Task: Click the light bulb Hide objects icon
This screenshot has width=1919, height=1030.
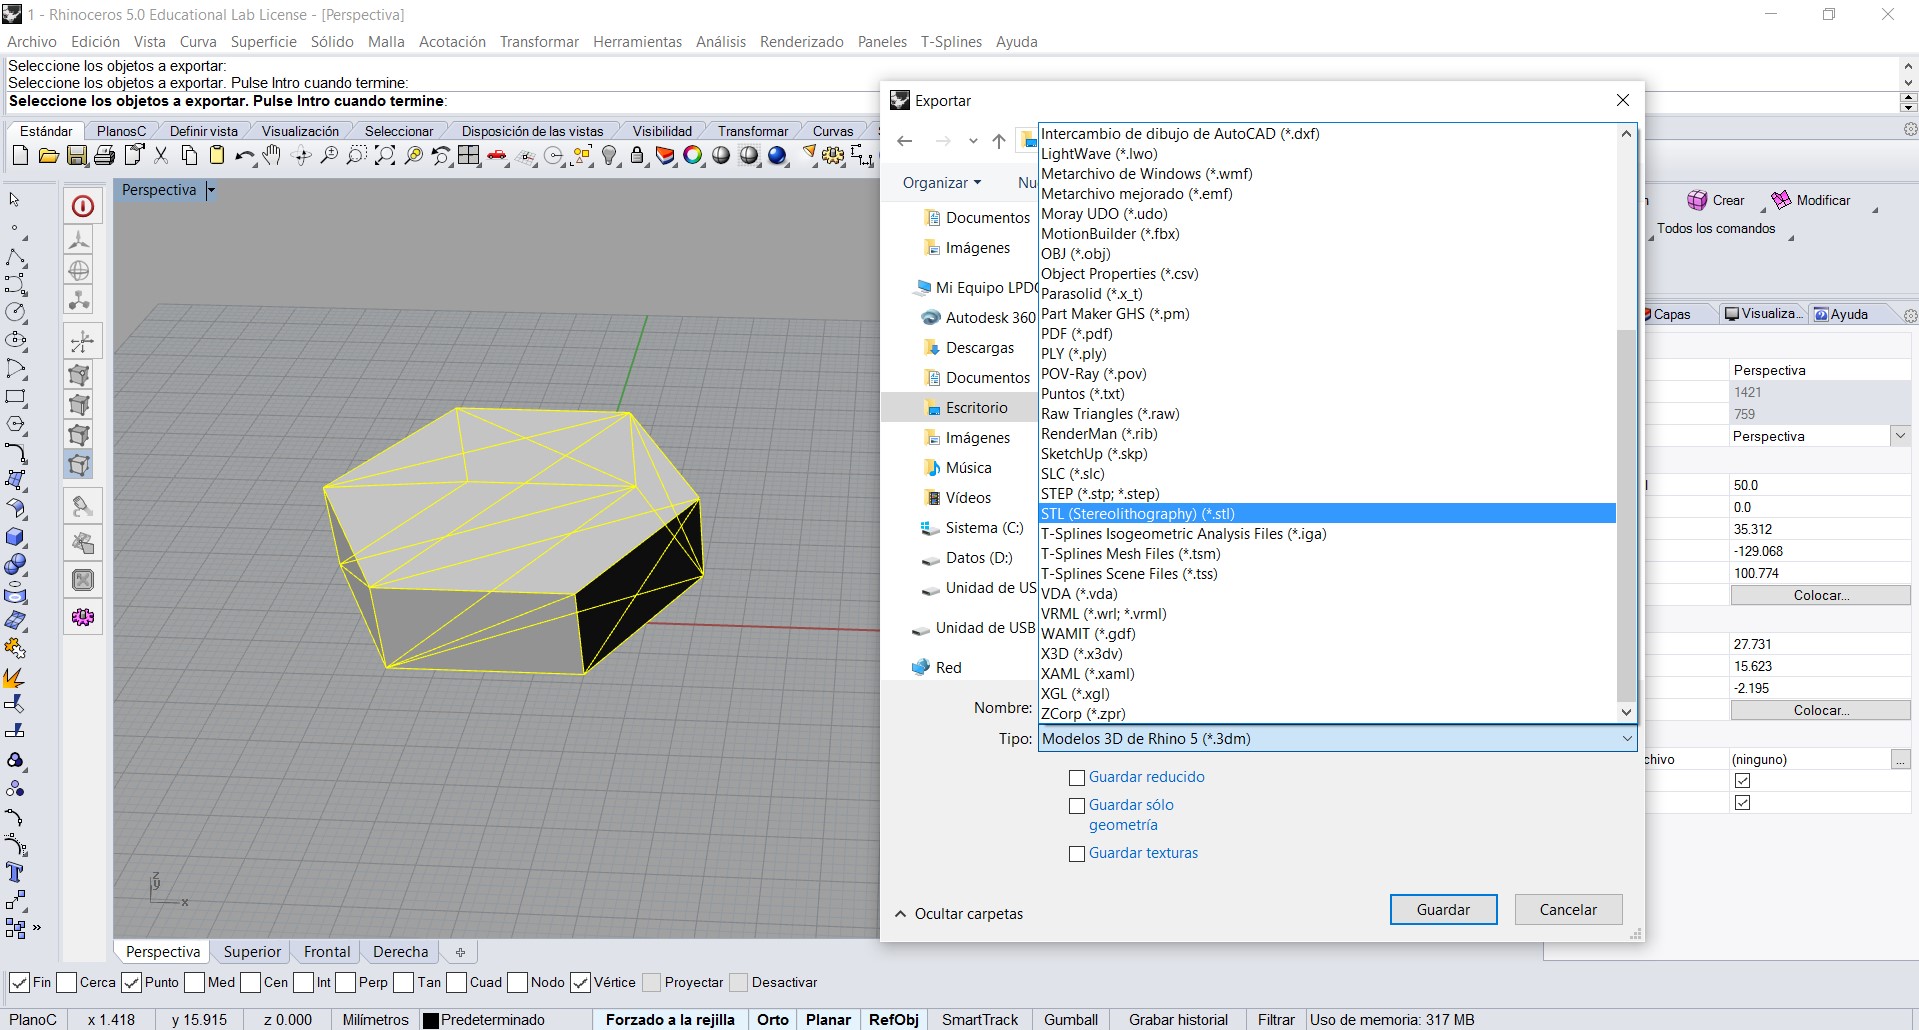Action: 610,155
